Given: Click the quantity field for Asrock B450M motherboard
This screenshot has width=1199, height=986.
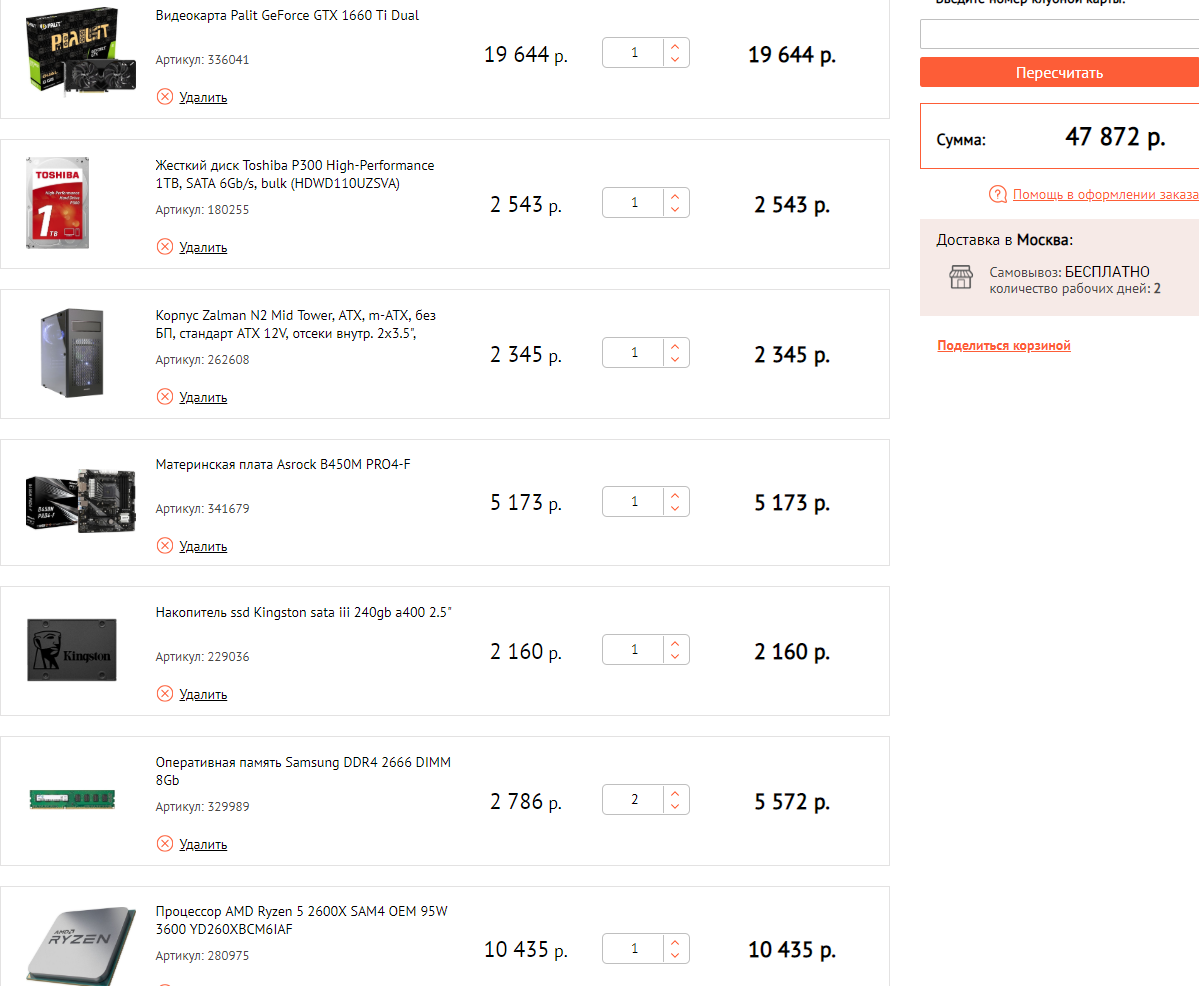Looking at the screenshot, I should point(634,502).
